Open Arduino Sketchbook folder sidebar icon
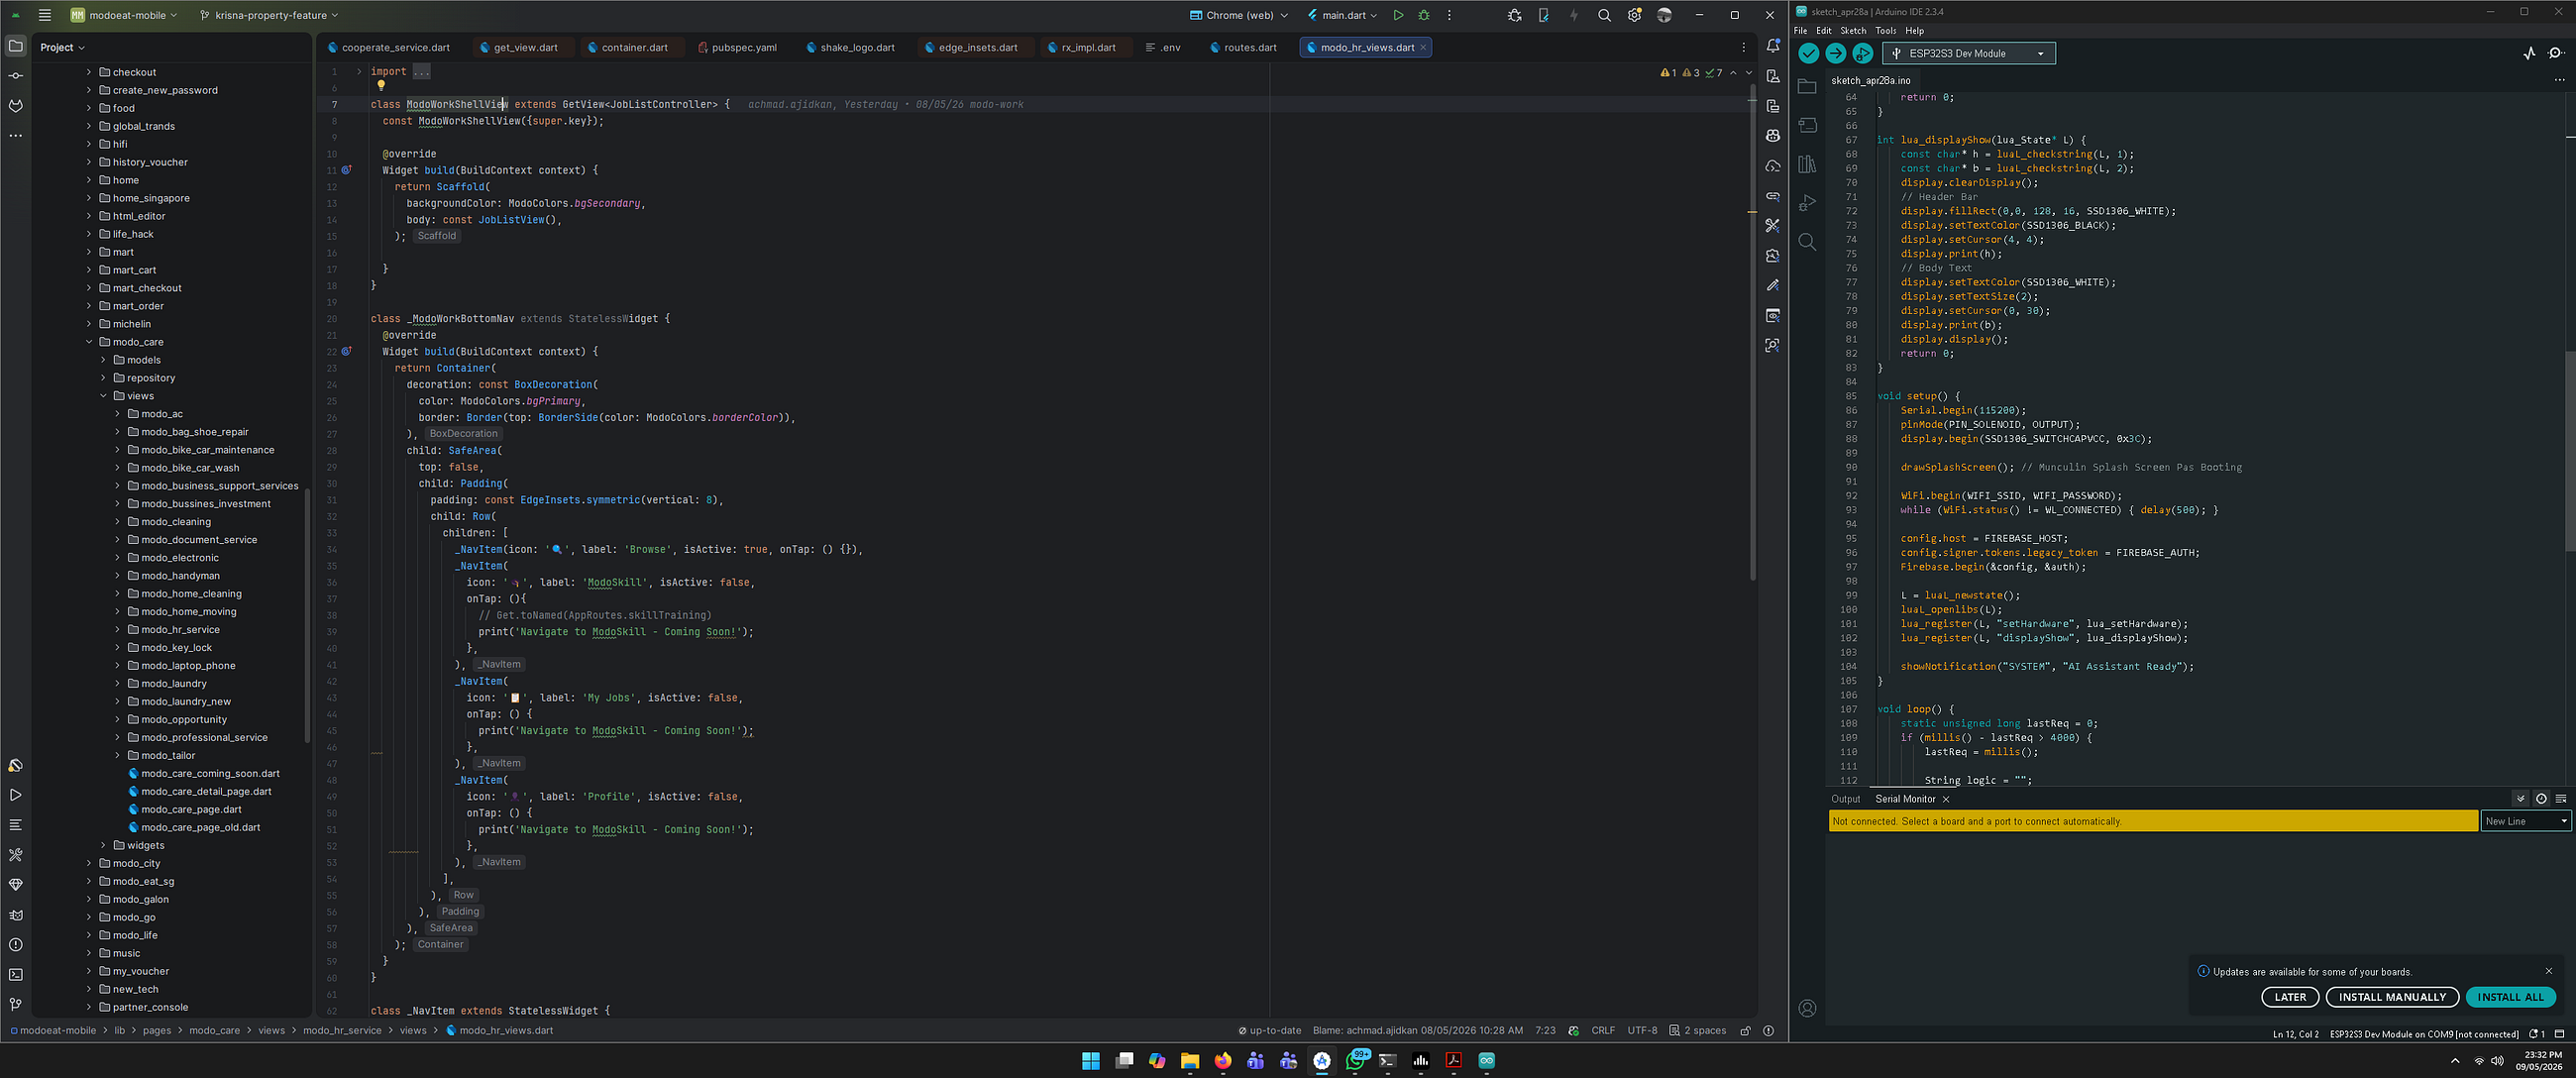This screenshot has width=2576, height=1078. pyautogui.click(x=1807, y=87)
